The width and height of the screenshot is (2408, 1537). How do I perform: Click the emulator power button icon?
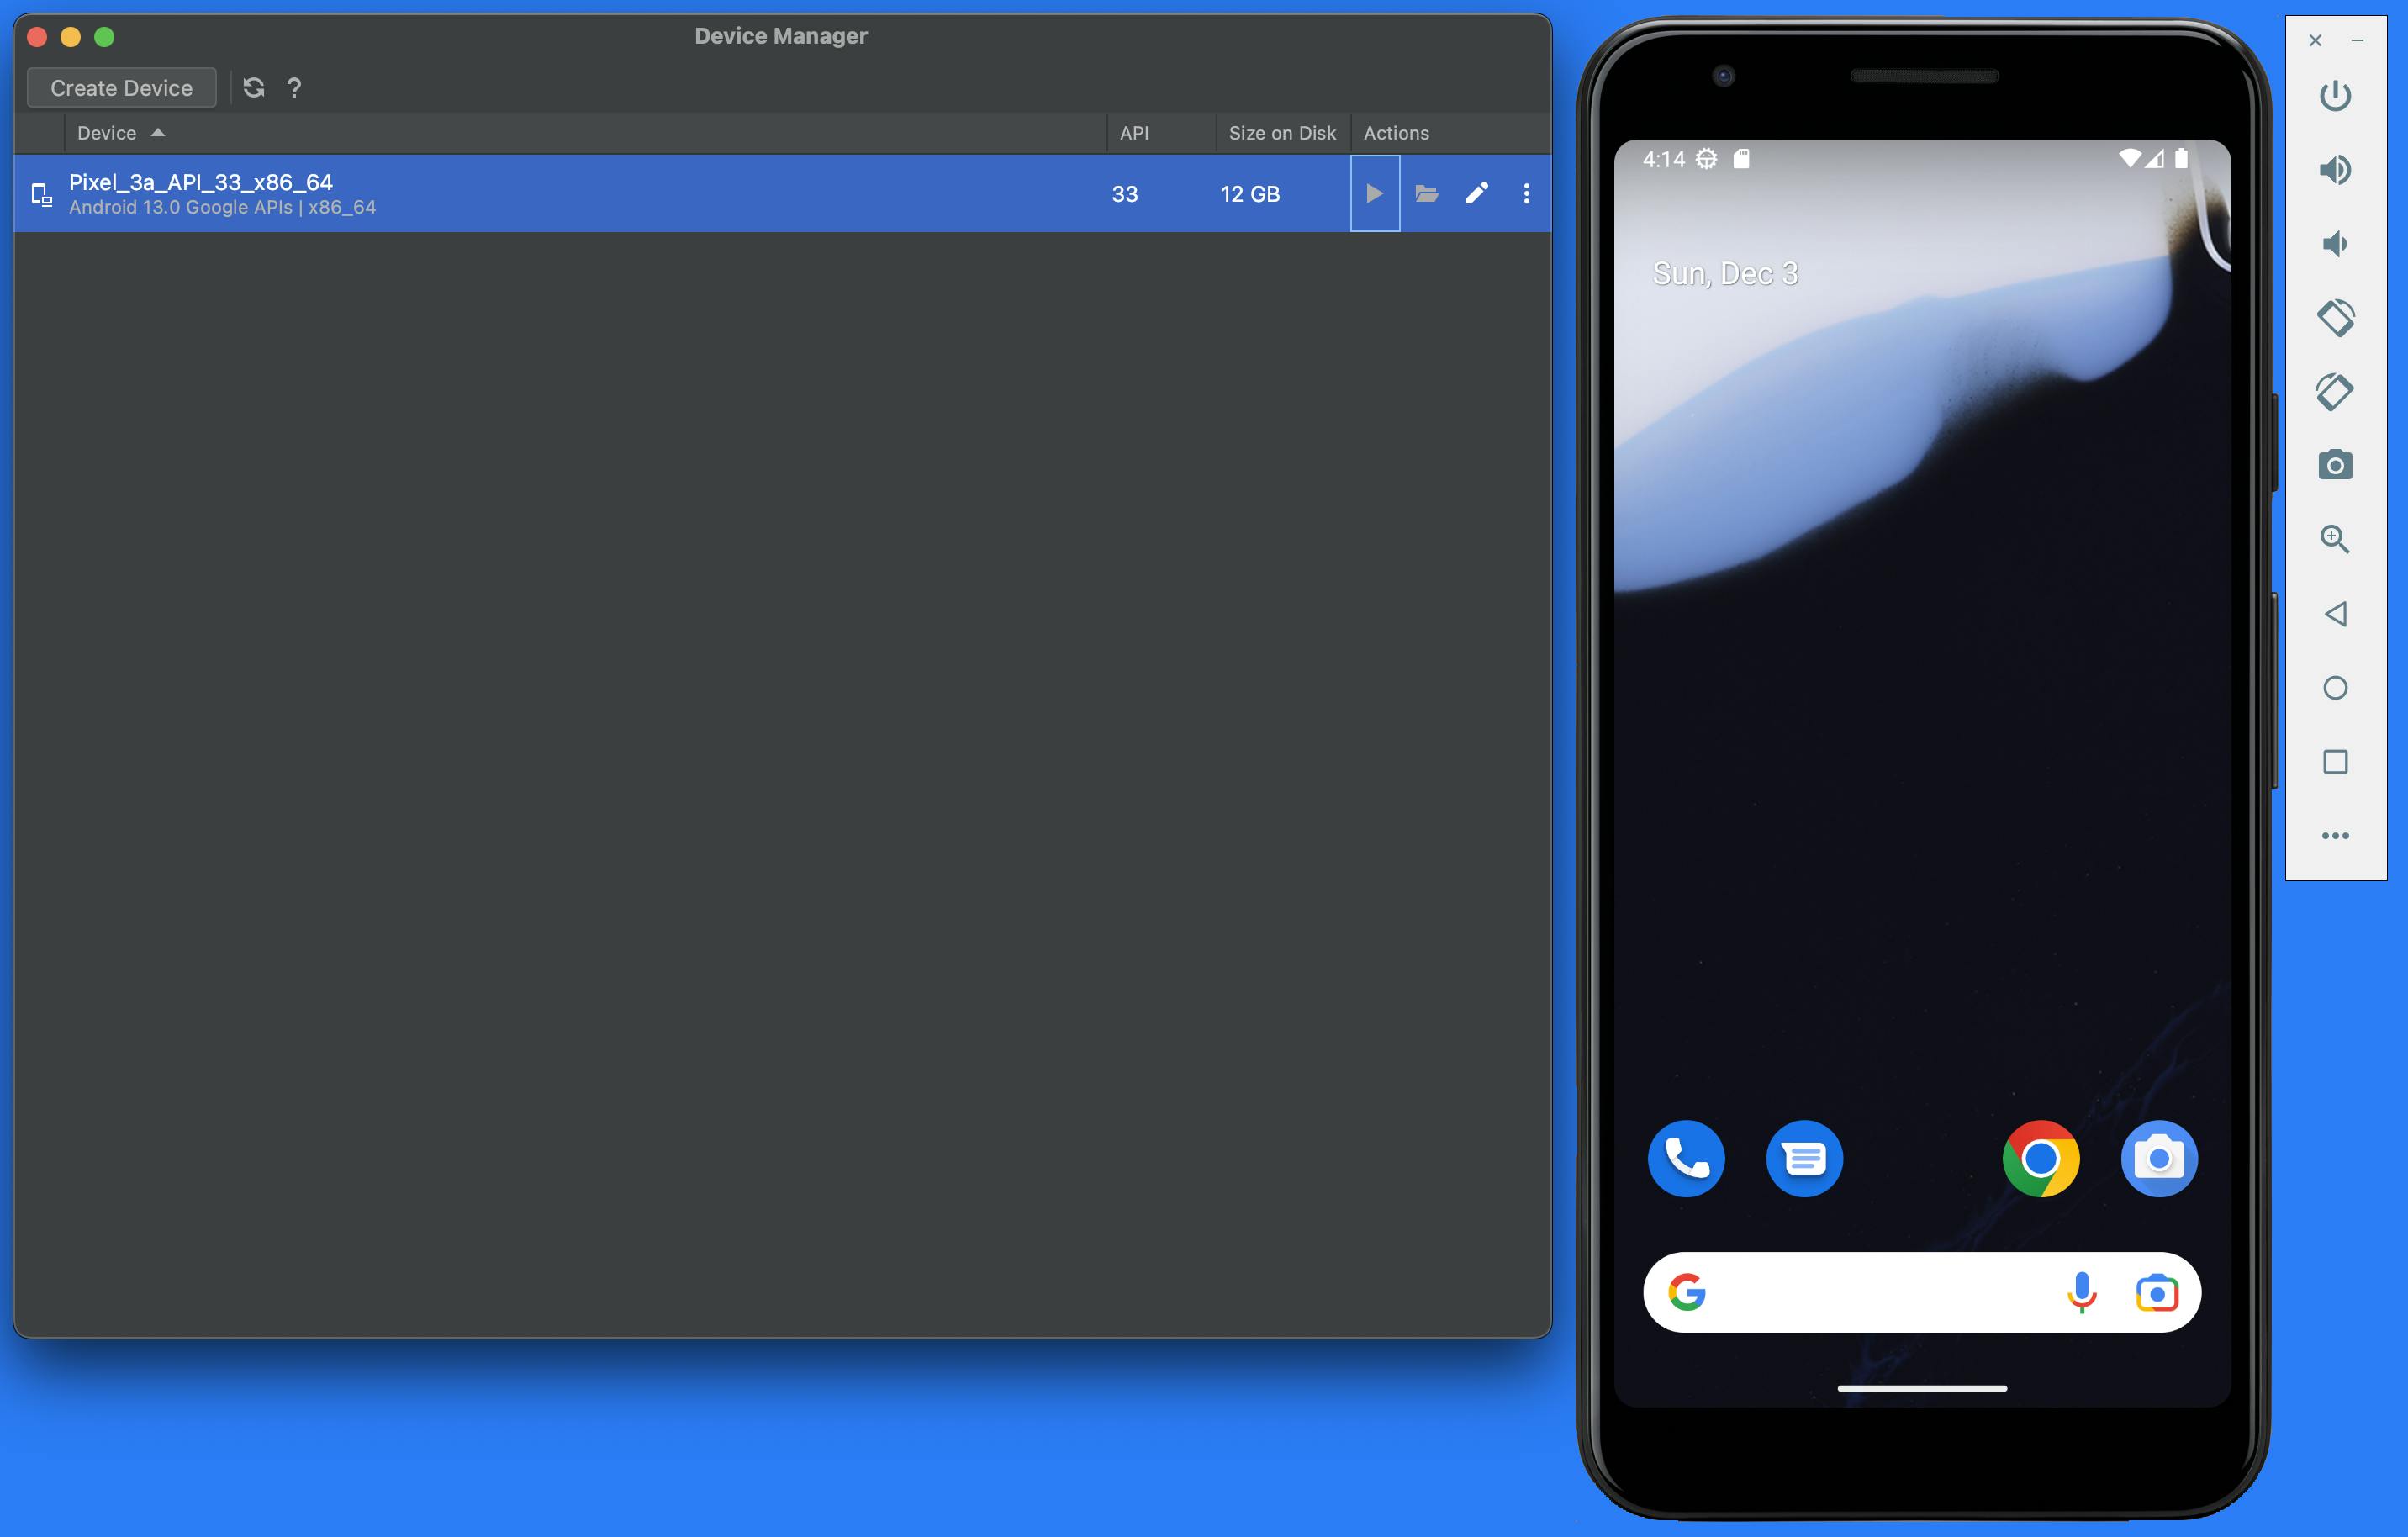tap(2336, 97)
